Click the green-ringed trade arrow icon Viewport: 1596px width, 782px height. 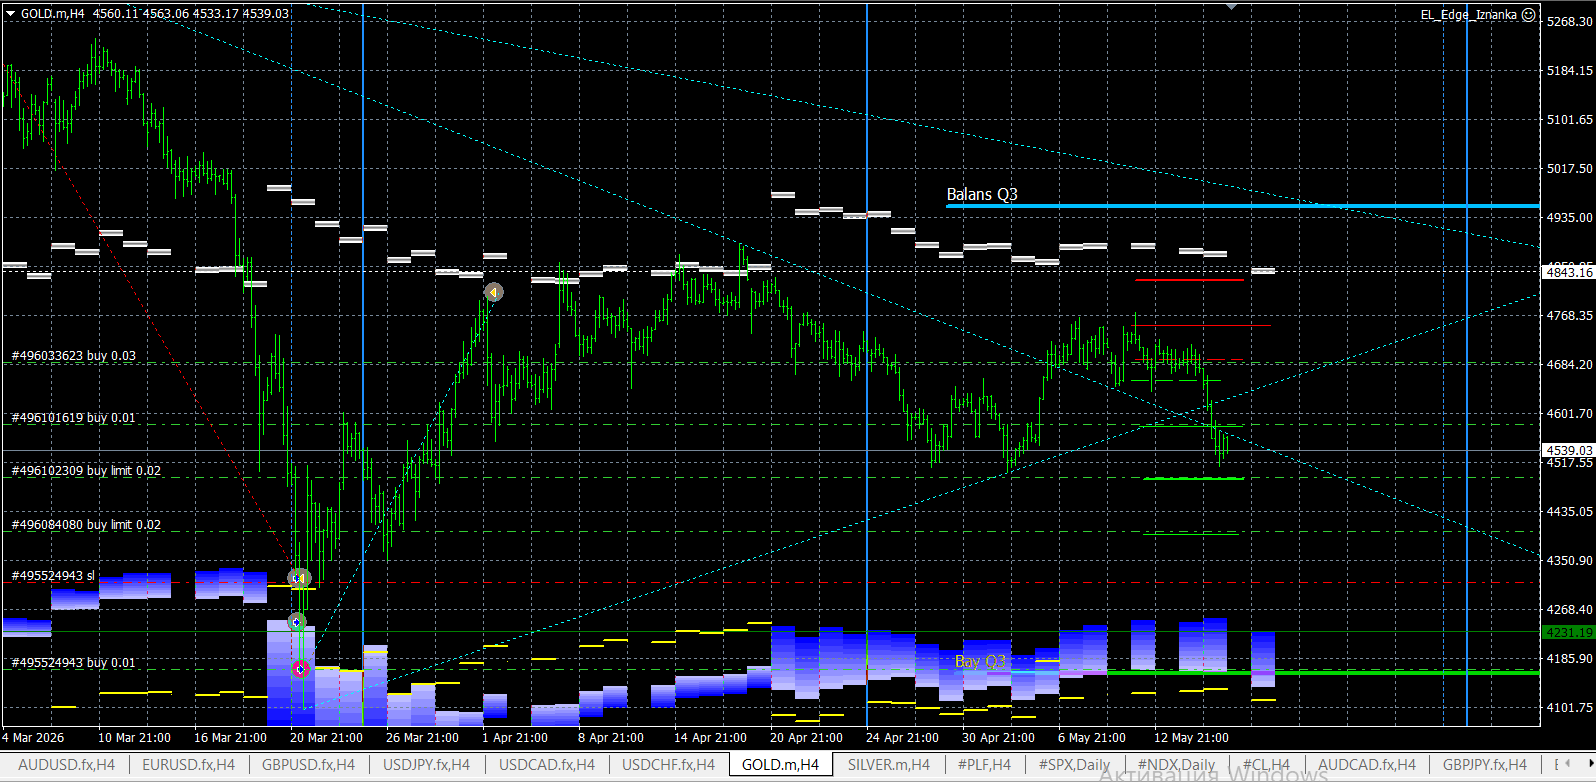click(297, 622)
